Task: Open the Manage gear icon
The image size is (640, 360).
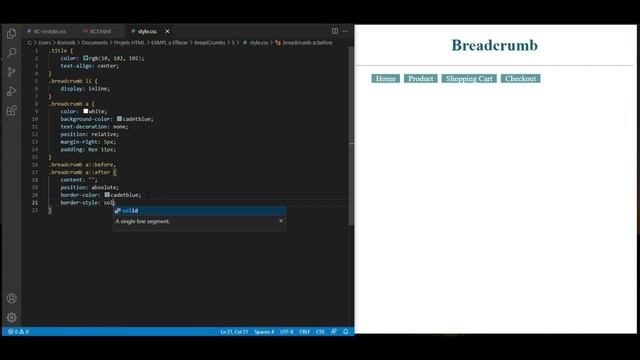Action: [x=11, y=318]
